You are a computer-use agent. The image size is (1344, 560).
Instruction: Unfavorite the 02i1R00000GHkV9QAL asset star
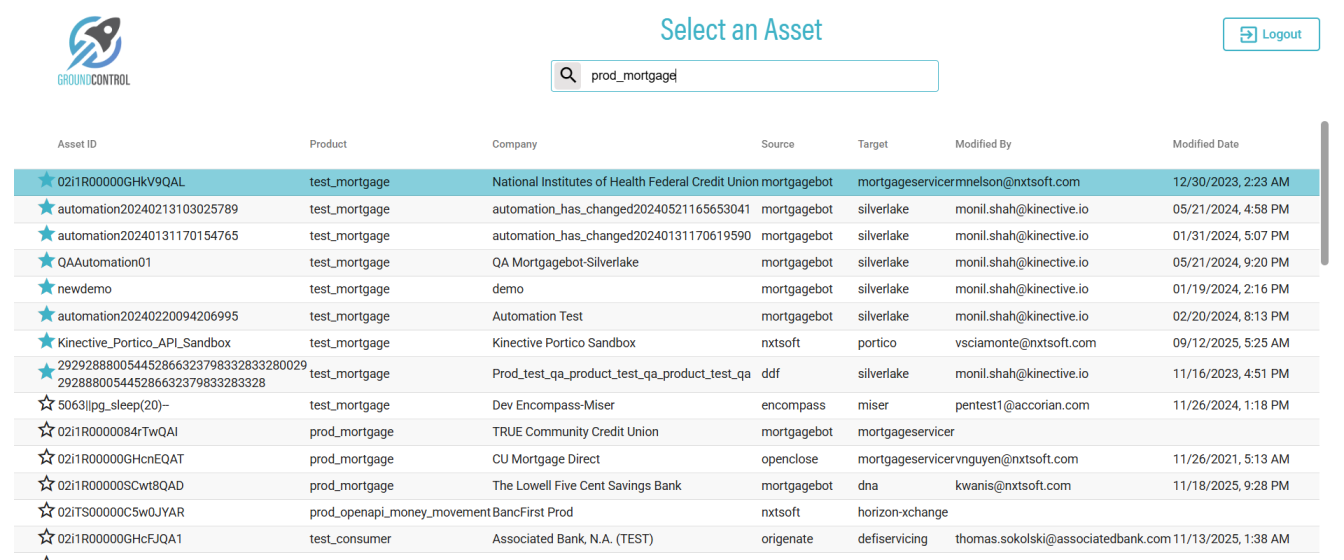[x=46, y=181]
